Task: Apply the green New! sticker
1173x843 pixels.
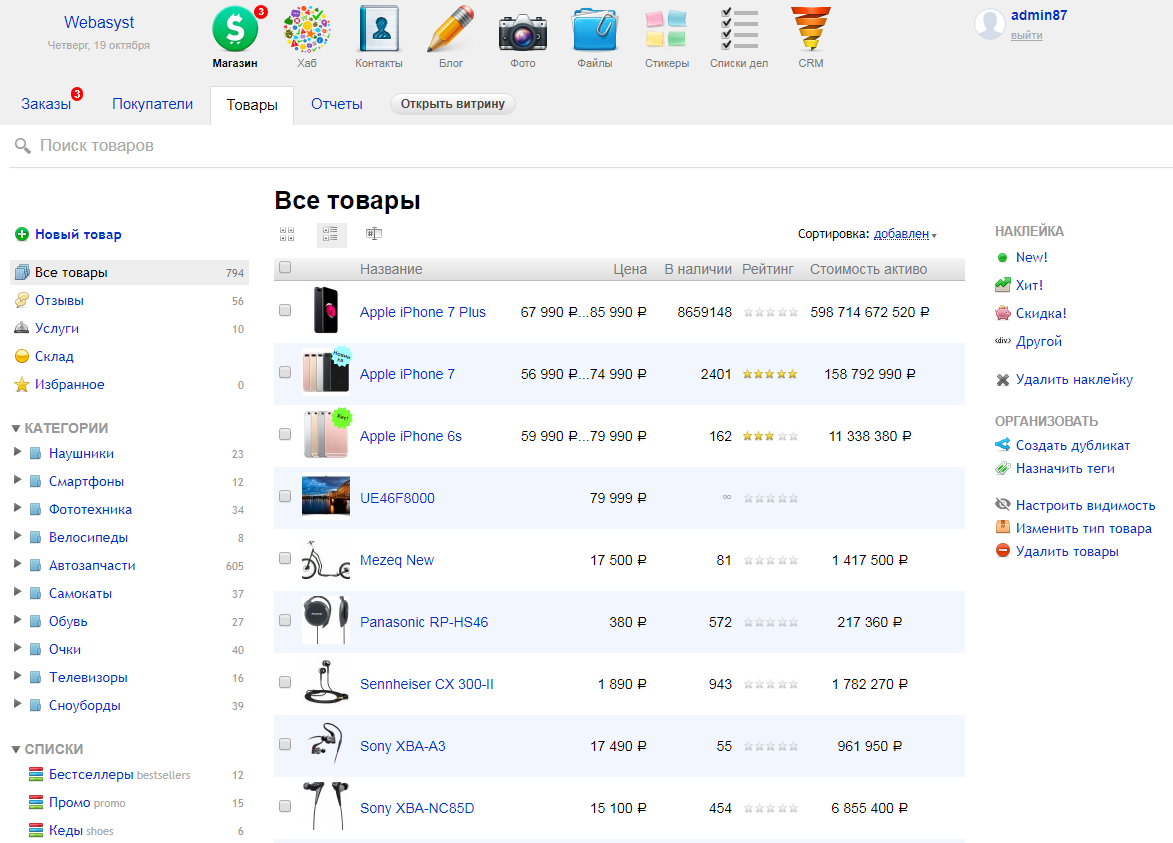Action: pos(1031,257)
